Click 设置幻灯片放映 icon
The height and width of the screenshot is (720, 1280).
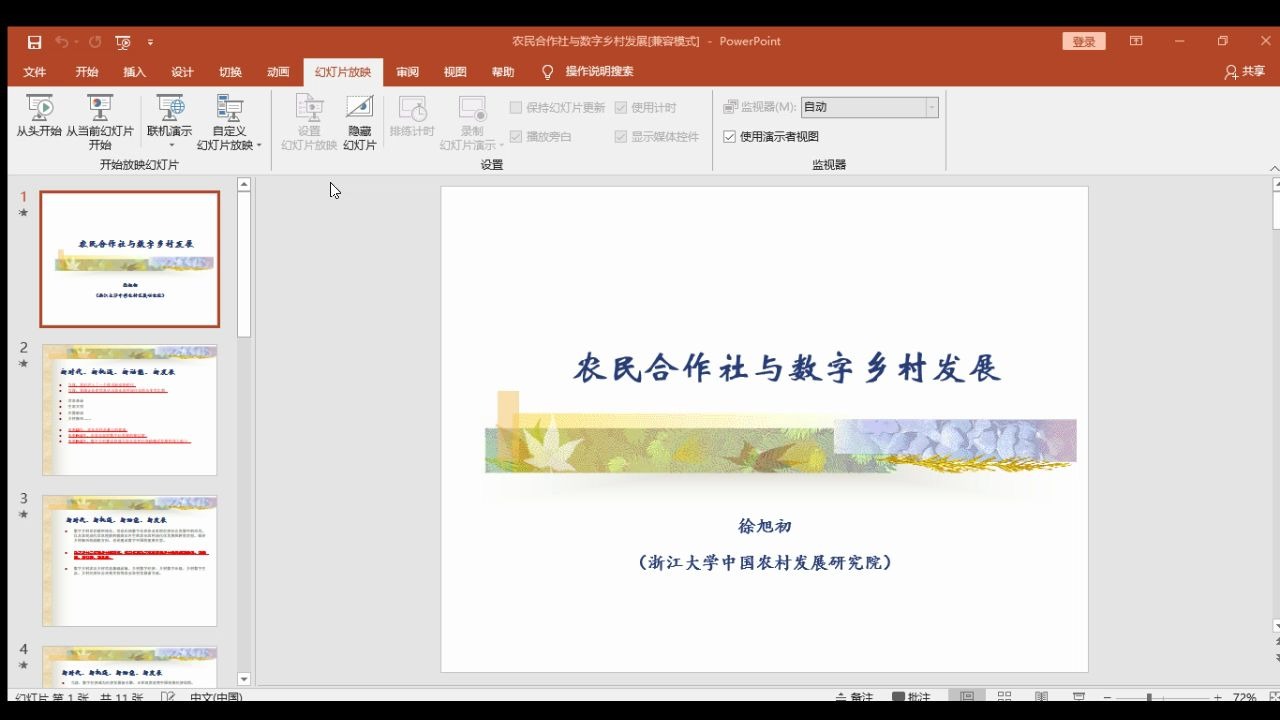309,108
